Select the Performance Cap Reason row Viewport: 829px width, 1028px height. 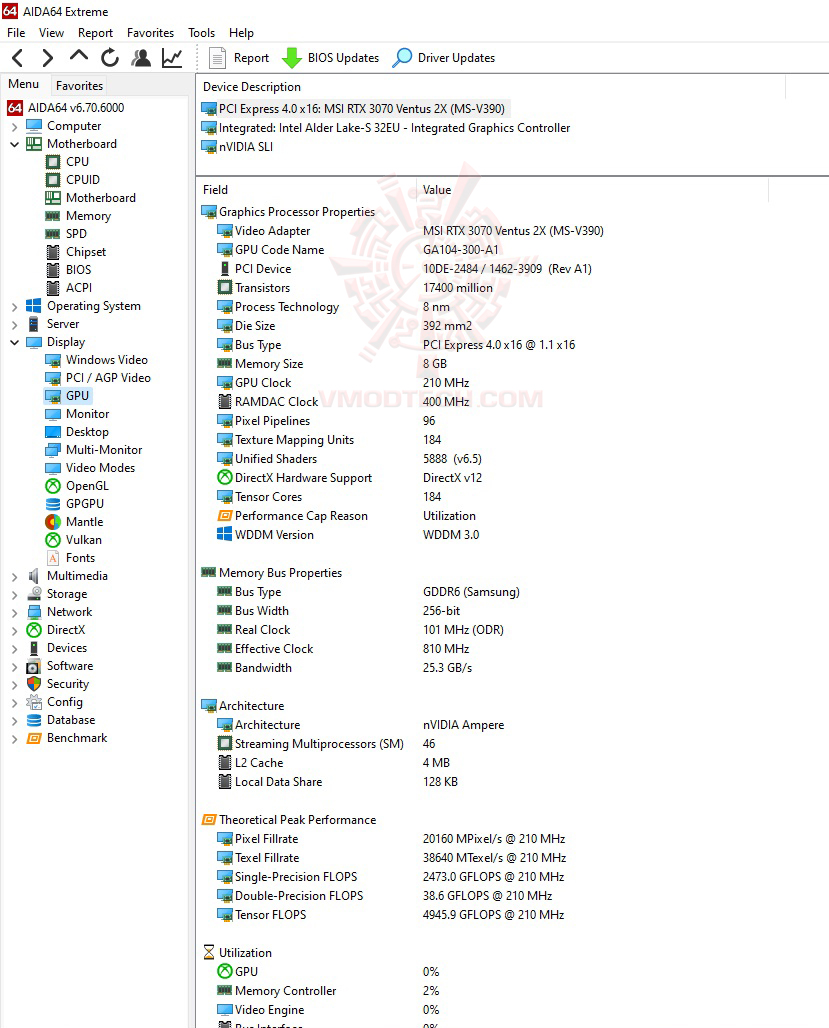(x=346, y=516)
